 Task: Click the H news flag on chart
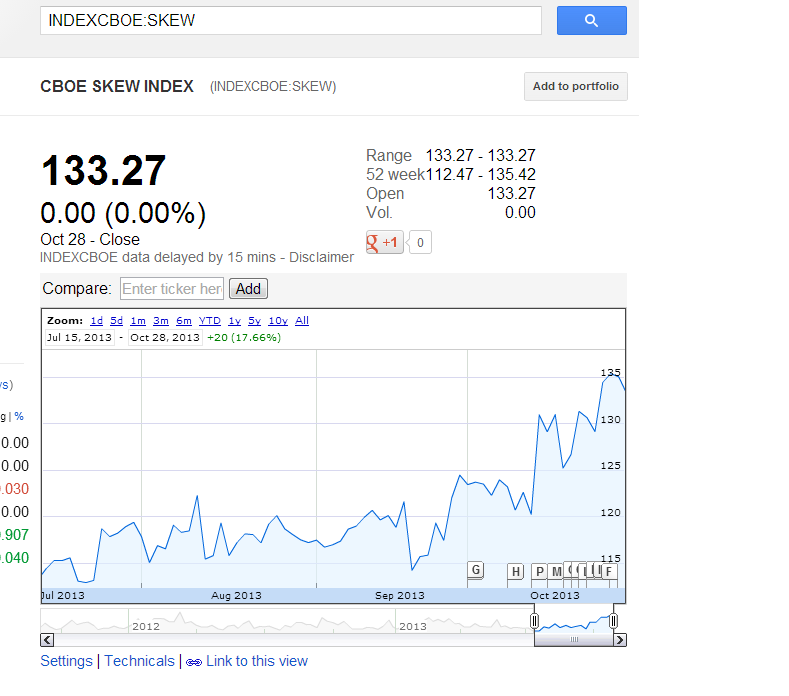click(516, 571)
